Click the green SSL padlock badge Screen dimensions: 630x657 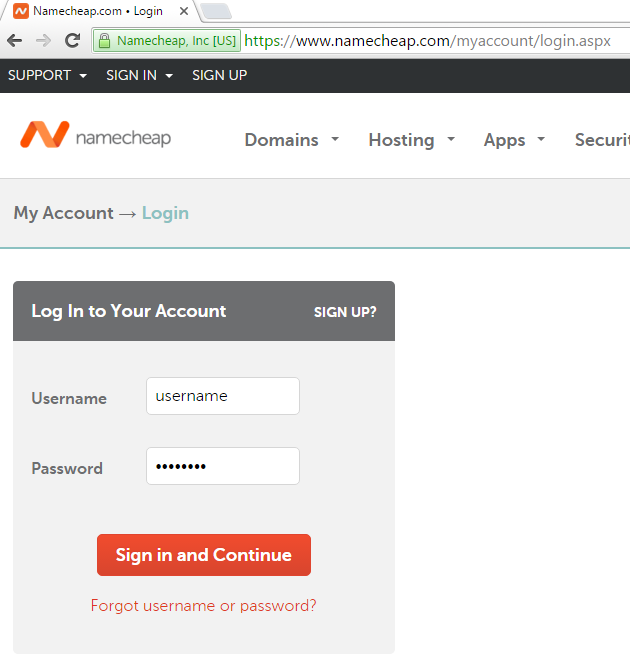(x=166, y=41)
